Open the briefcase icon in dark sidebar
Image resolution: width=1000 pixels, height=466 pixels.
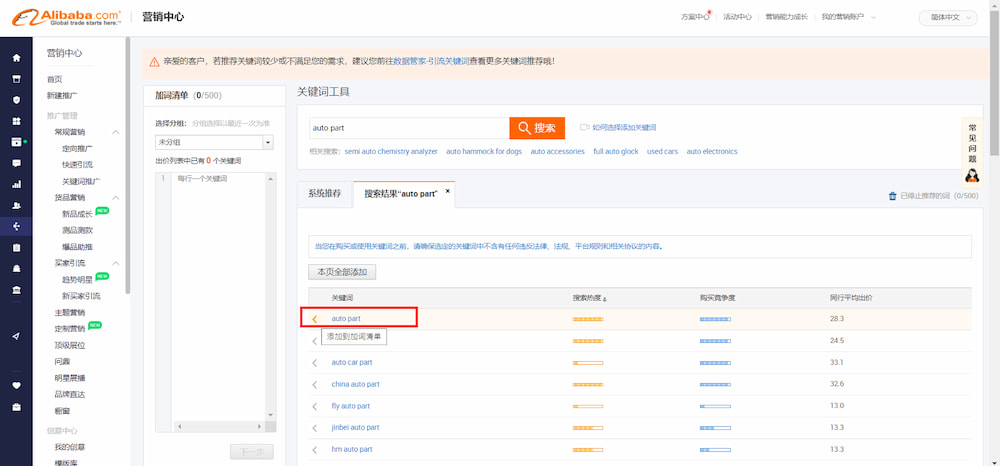coord(17,406)
